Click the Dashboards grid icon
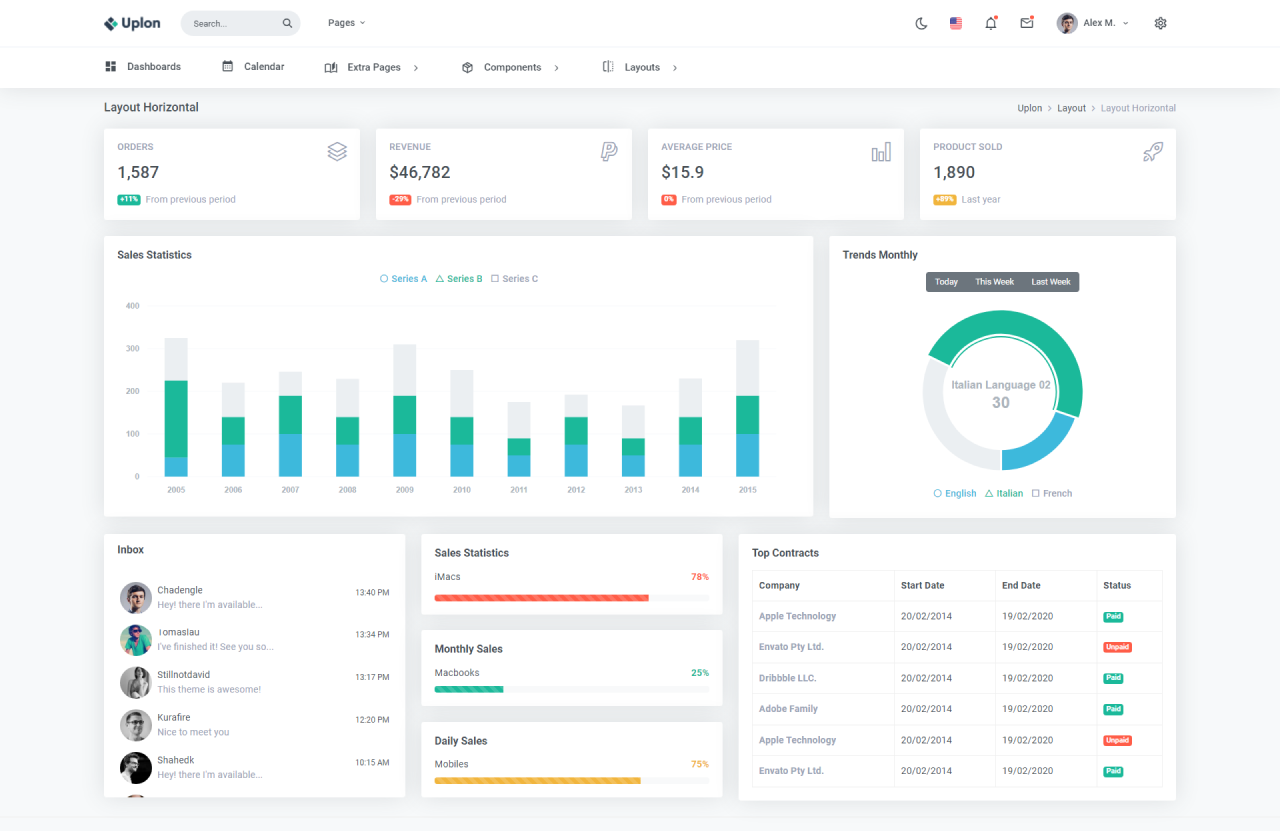 111,66
